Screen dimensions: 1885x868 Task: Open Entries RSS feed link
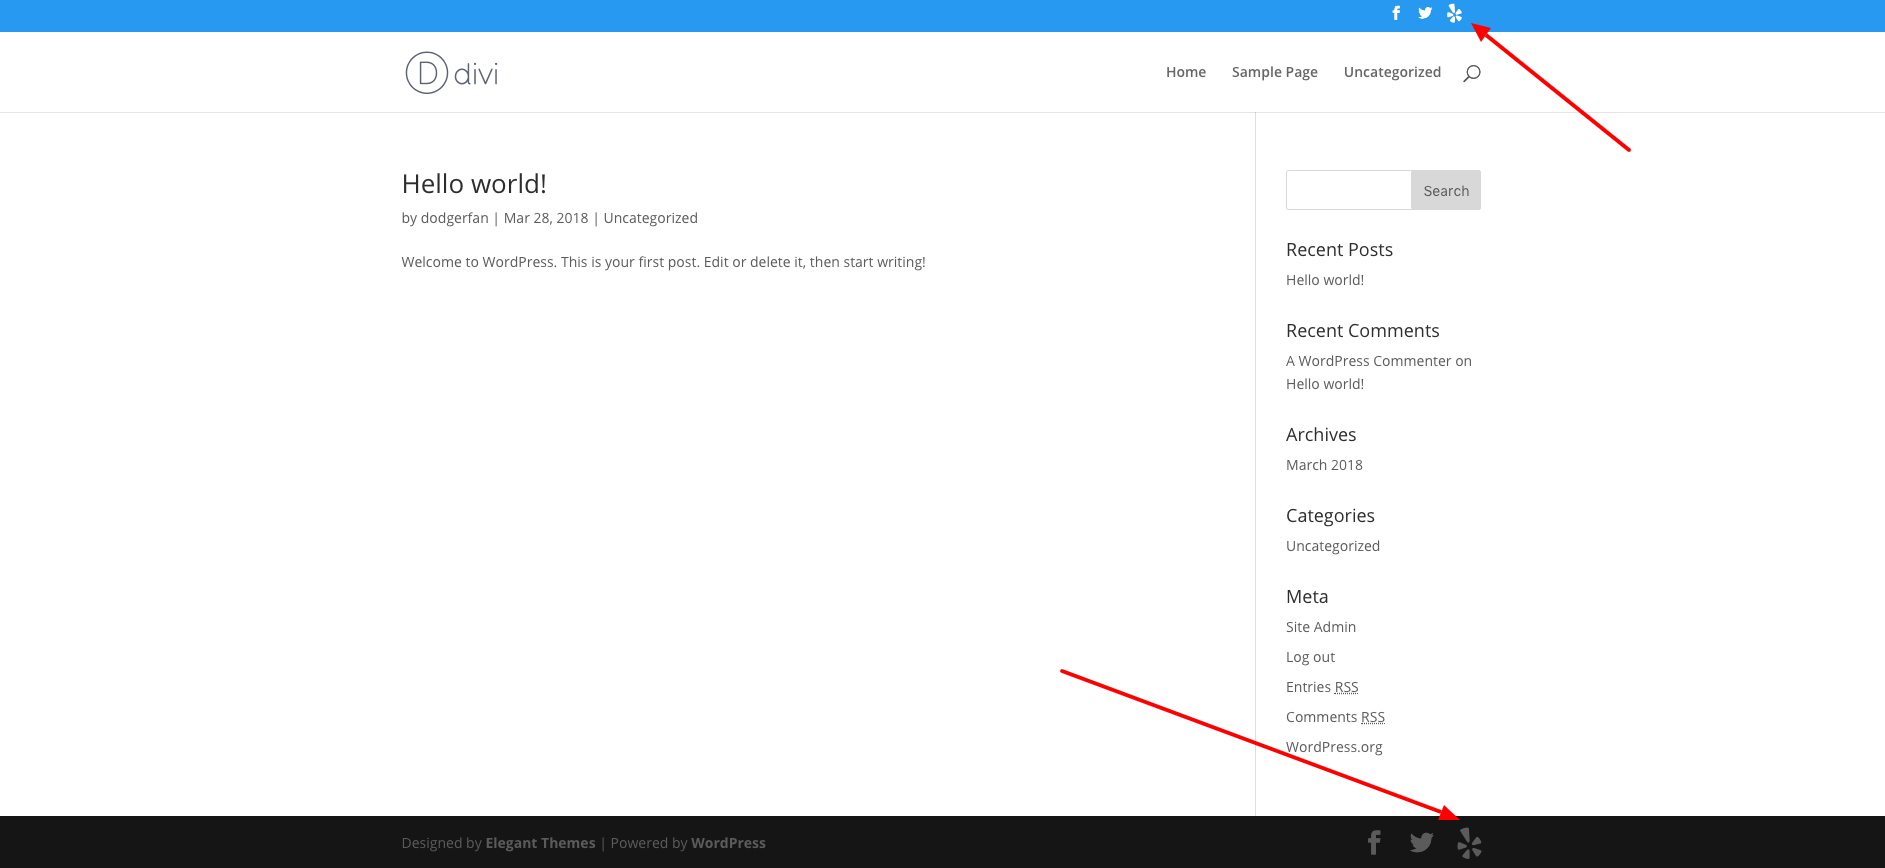click(x=1322, y=687)
